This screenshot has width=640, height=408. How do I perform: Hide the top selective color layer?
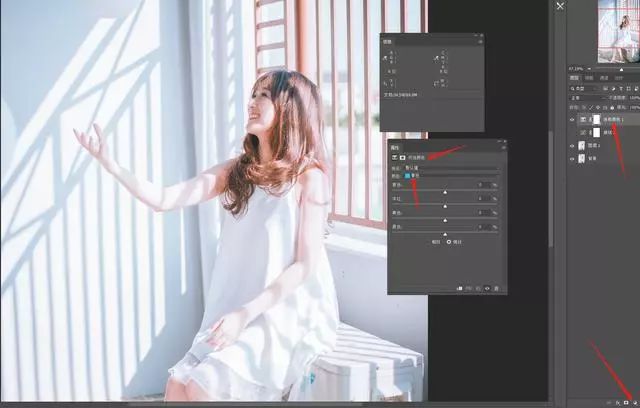coord(572,120)
